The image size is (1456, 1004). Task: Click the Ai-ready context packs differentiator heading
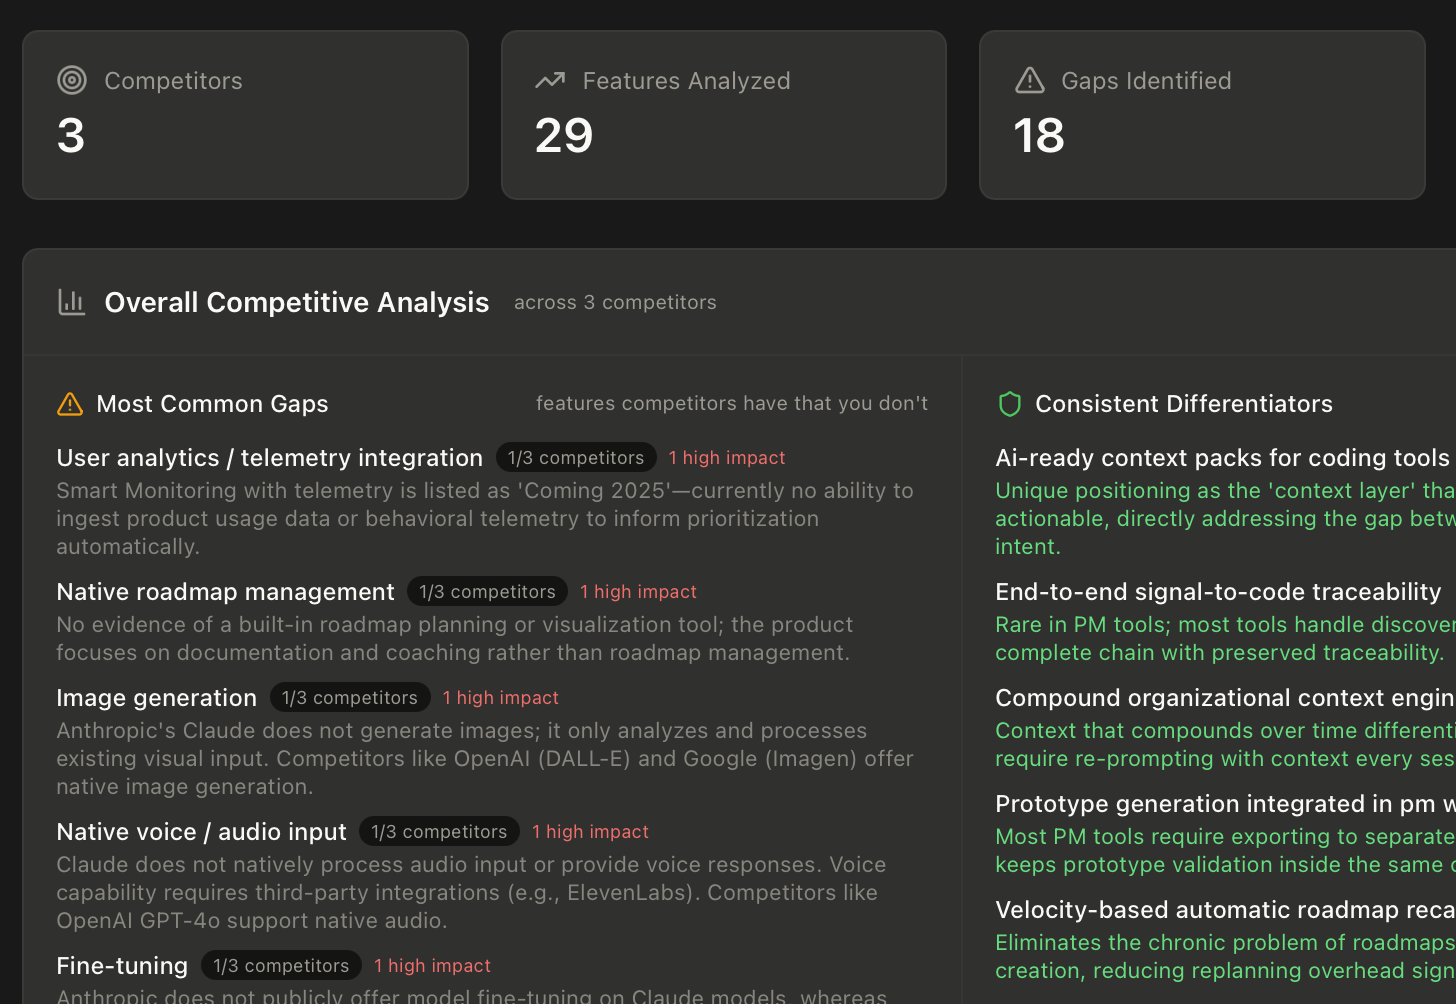tap(1210, 457)
